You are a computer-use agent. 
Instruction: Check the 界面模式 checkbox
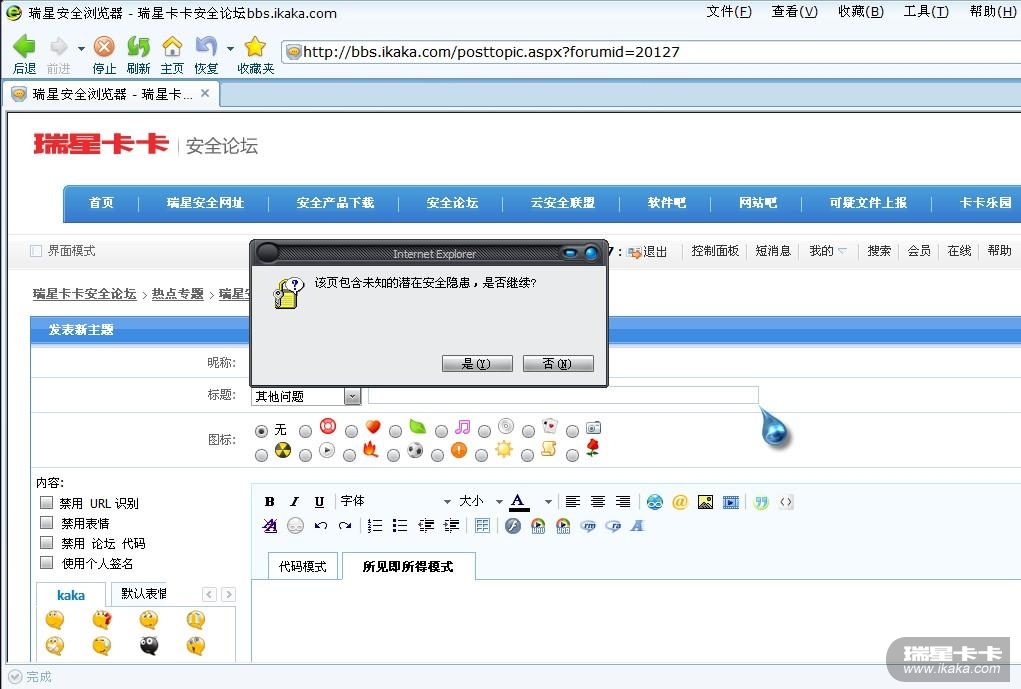[x=36, y=251]
